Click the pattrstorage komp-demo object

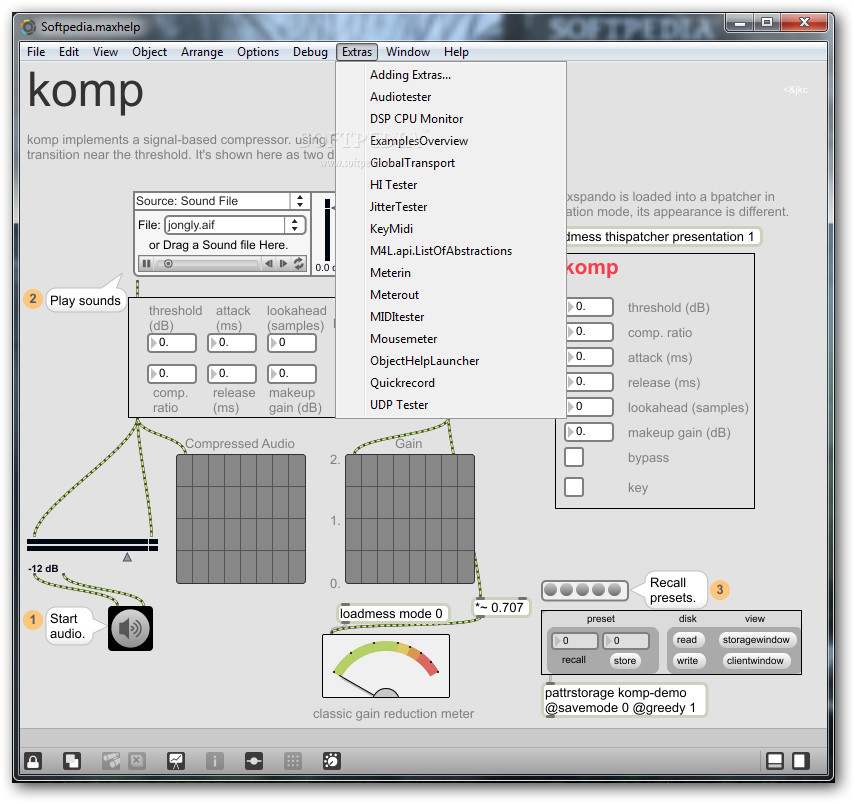[x=625, y=700]
